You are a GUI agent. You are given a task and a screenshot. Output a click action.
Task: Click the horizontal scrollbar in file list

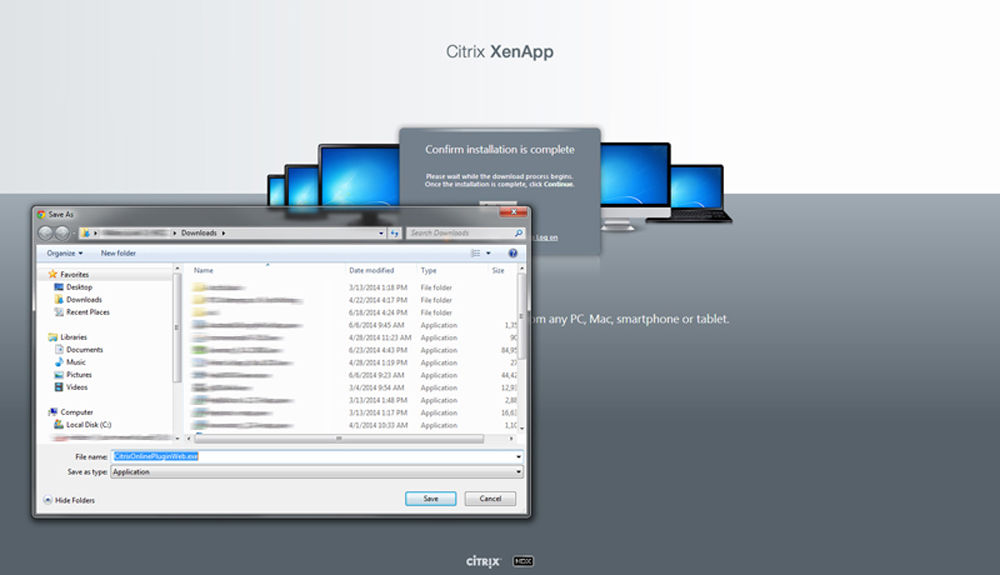(338, 438)
